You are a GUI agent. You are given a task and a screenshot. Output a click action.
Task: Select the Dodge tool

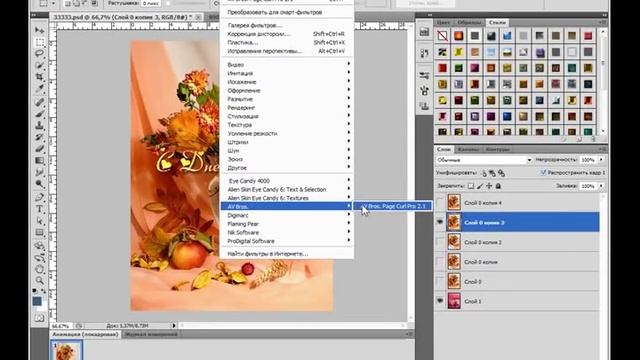tap(40, 184)
